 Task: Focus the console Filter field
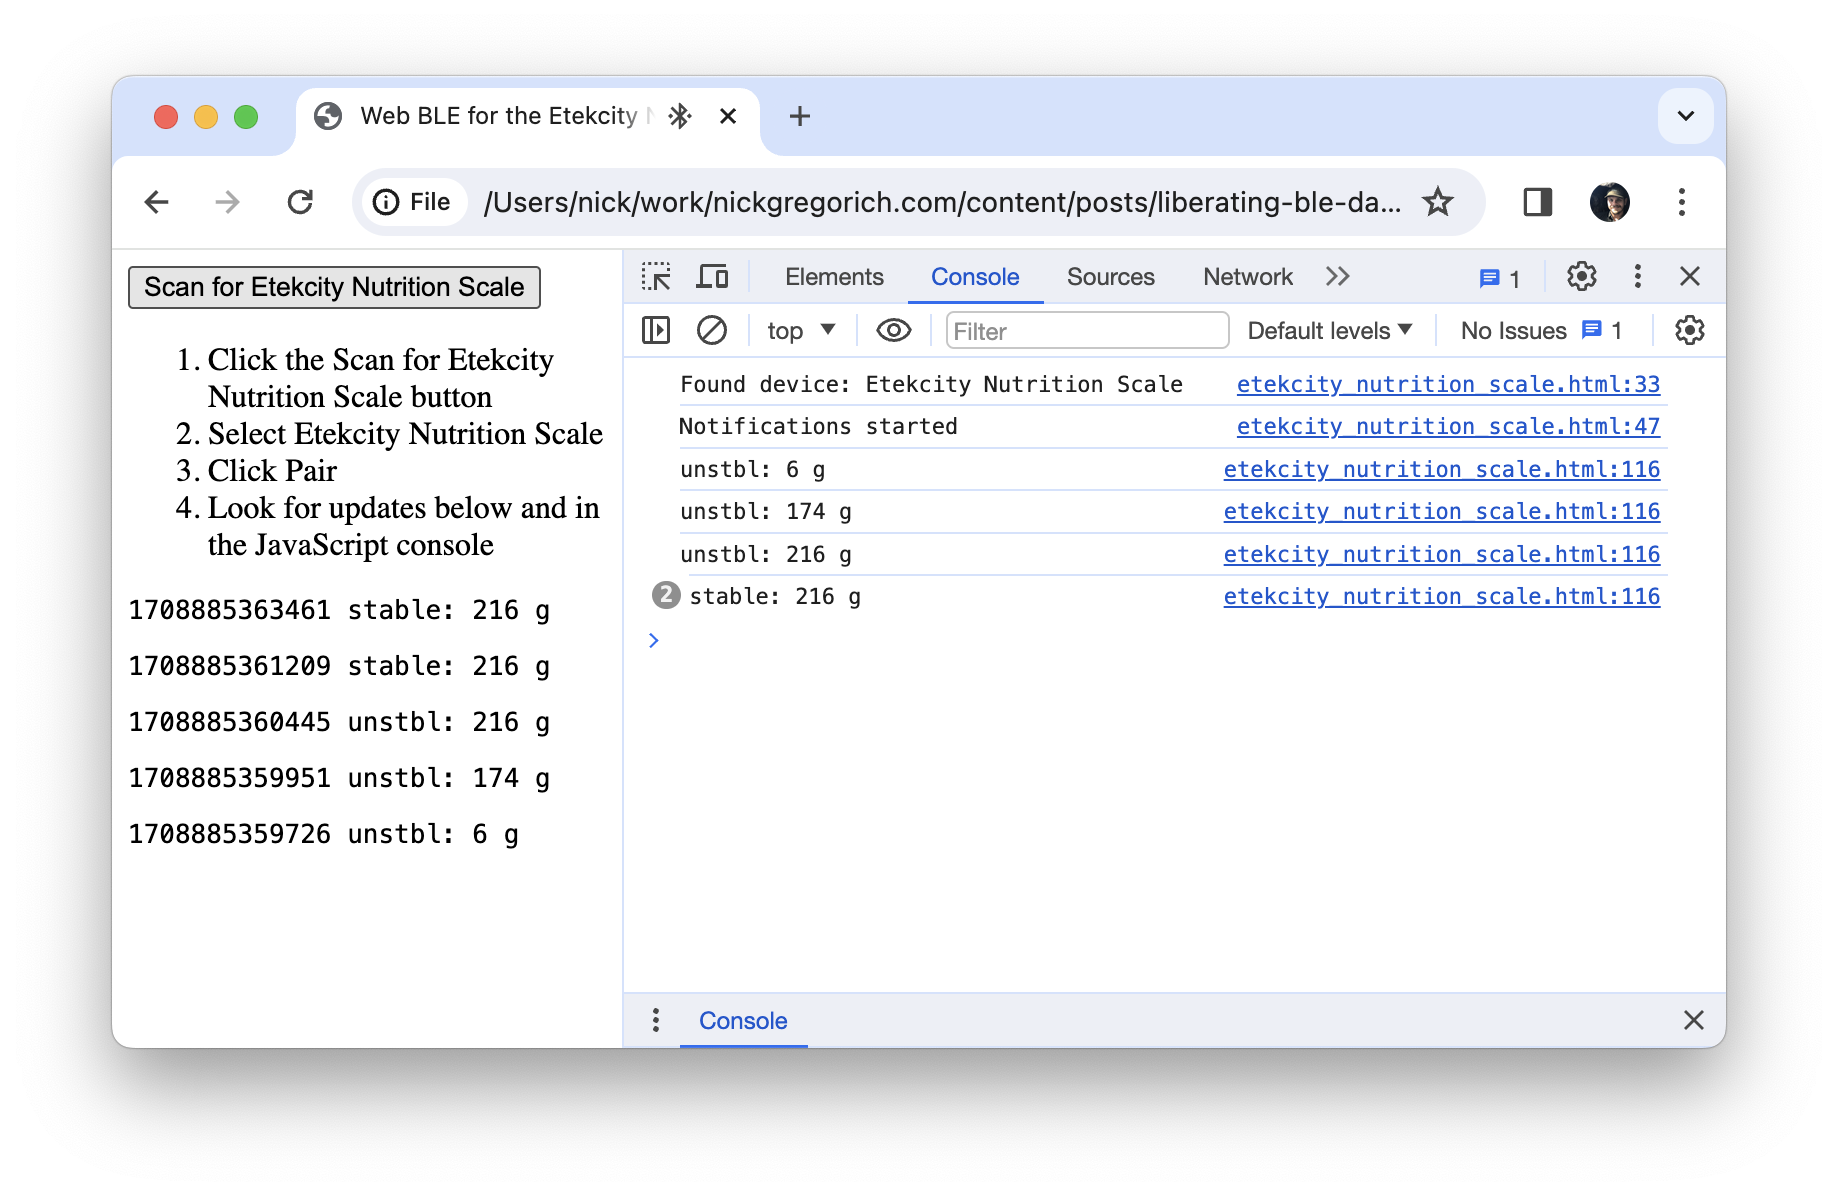[x=1087, y=331]
